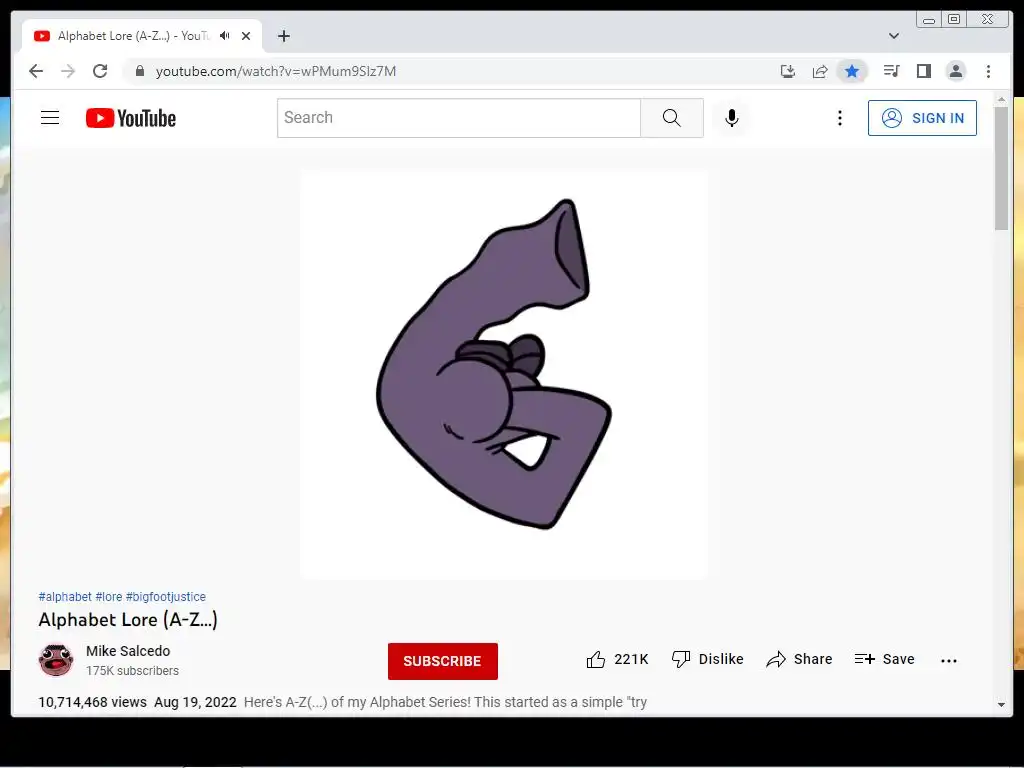
Task: Maximize the browser window
Action: [954, 19]
